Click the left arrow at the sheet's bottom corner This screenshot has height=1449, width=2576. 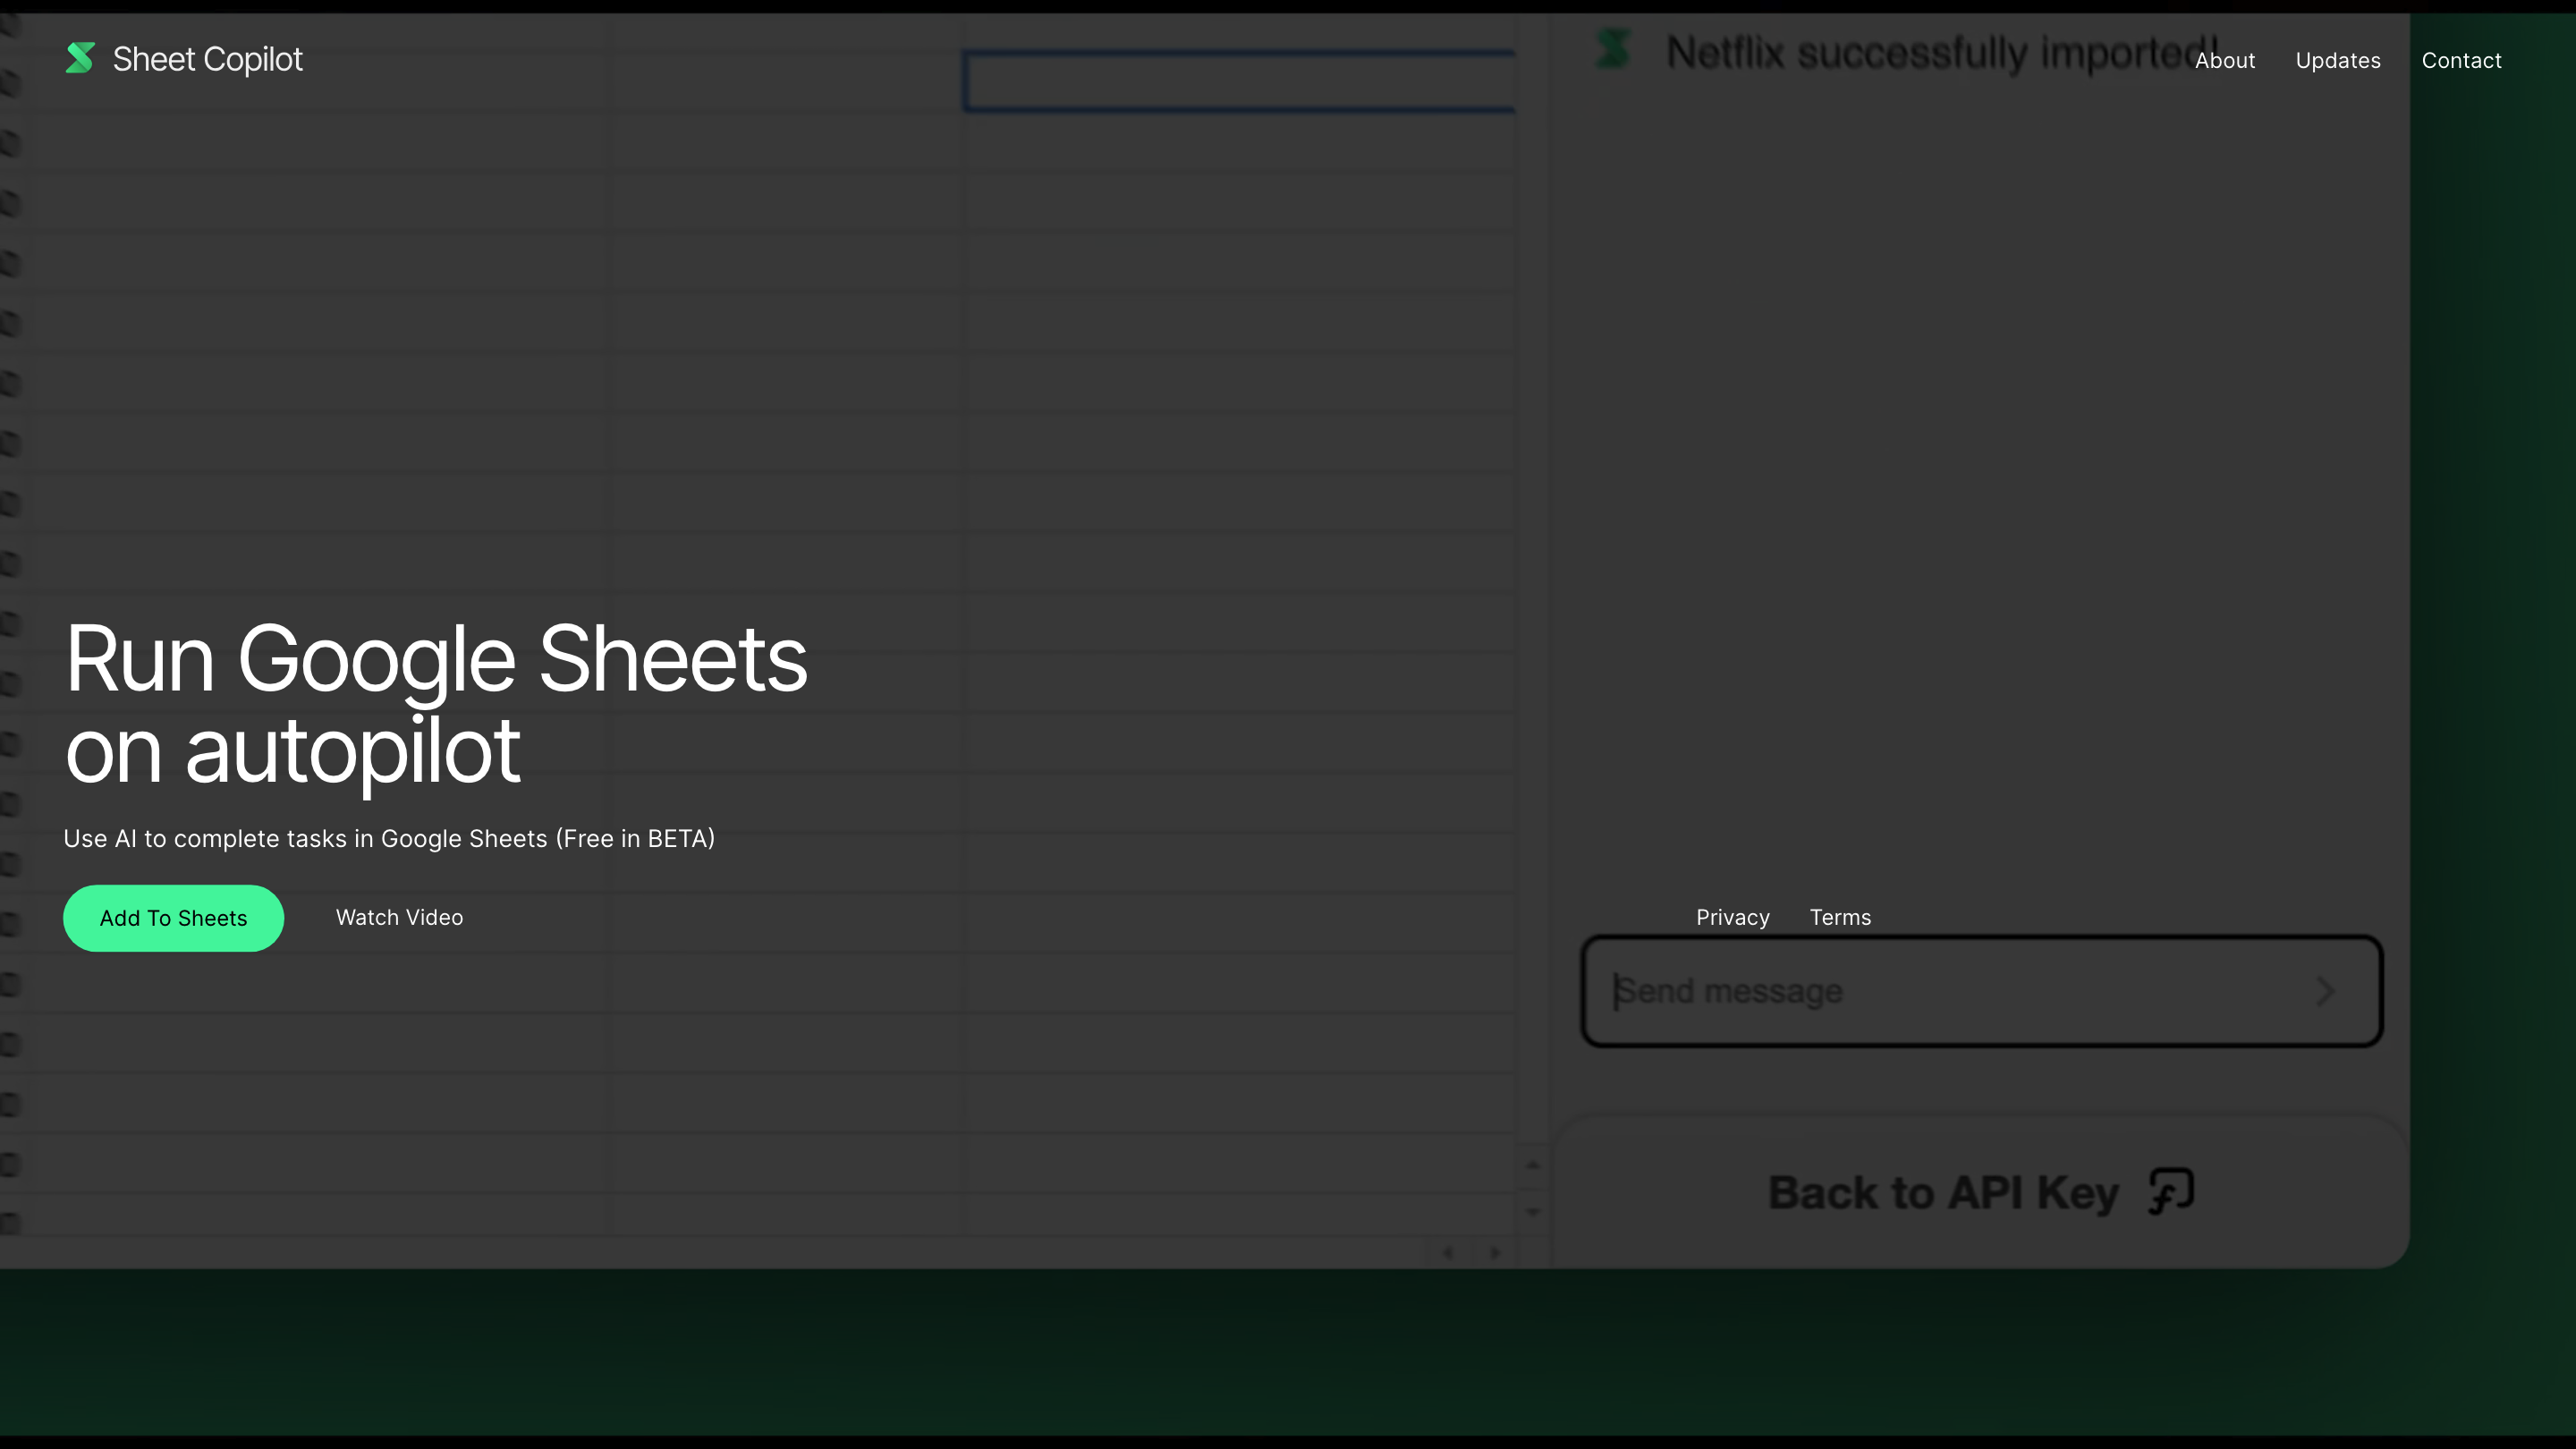[x=1449, y=1252]
